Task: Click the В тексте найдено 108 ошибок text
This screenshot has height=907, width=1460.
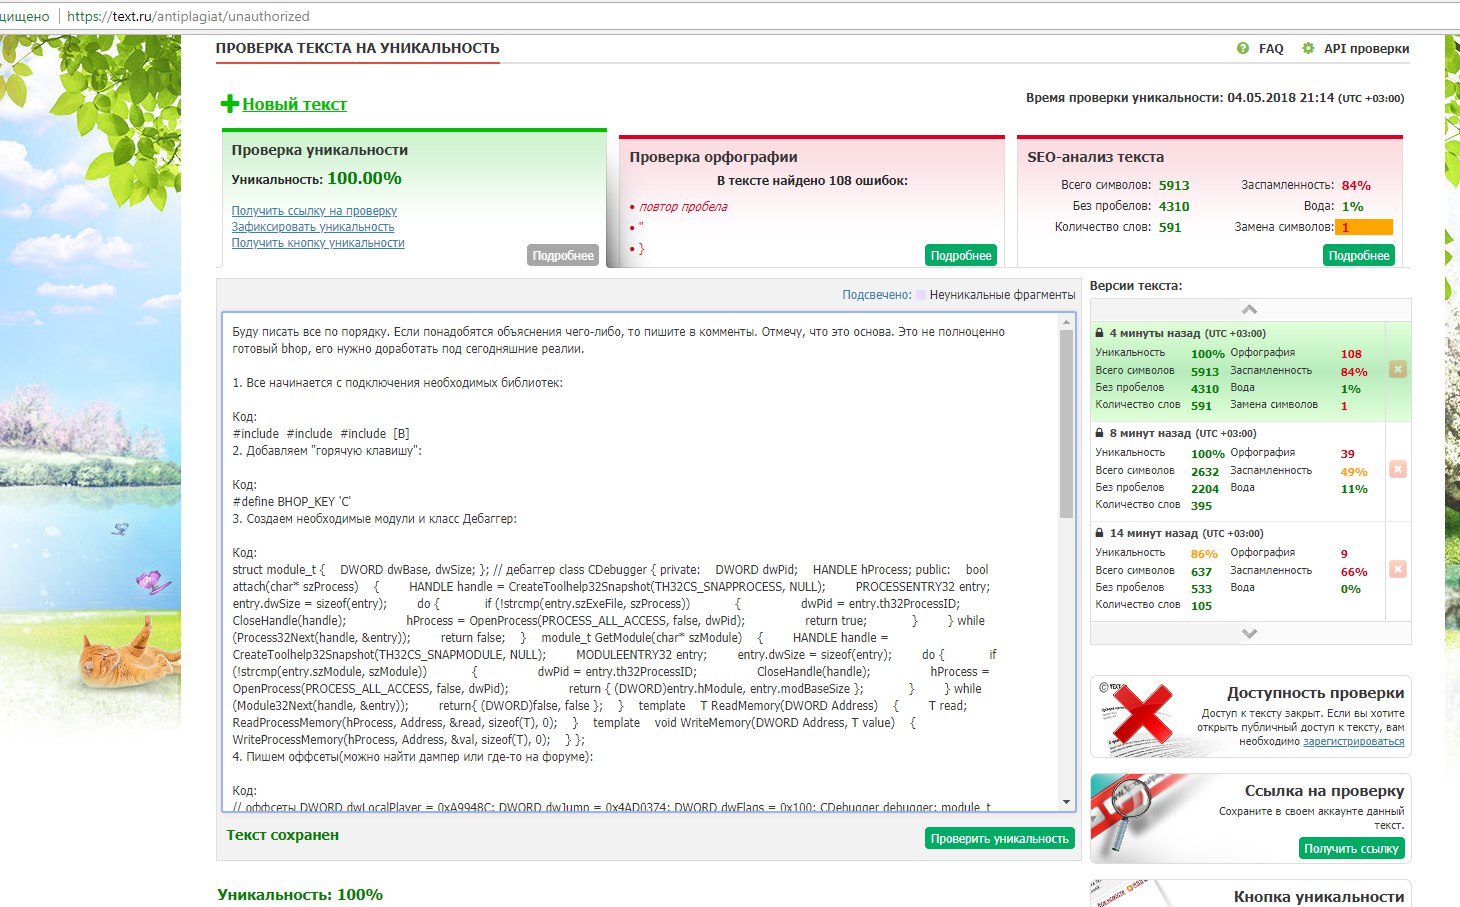Action: [x=812, y=181]
